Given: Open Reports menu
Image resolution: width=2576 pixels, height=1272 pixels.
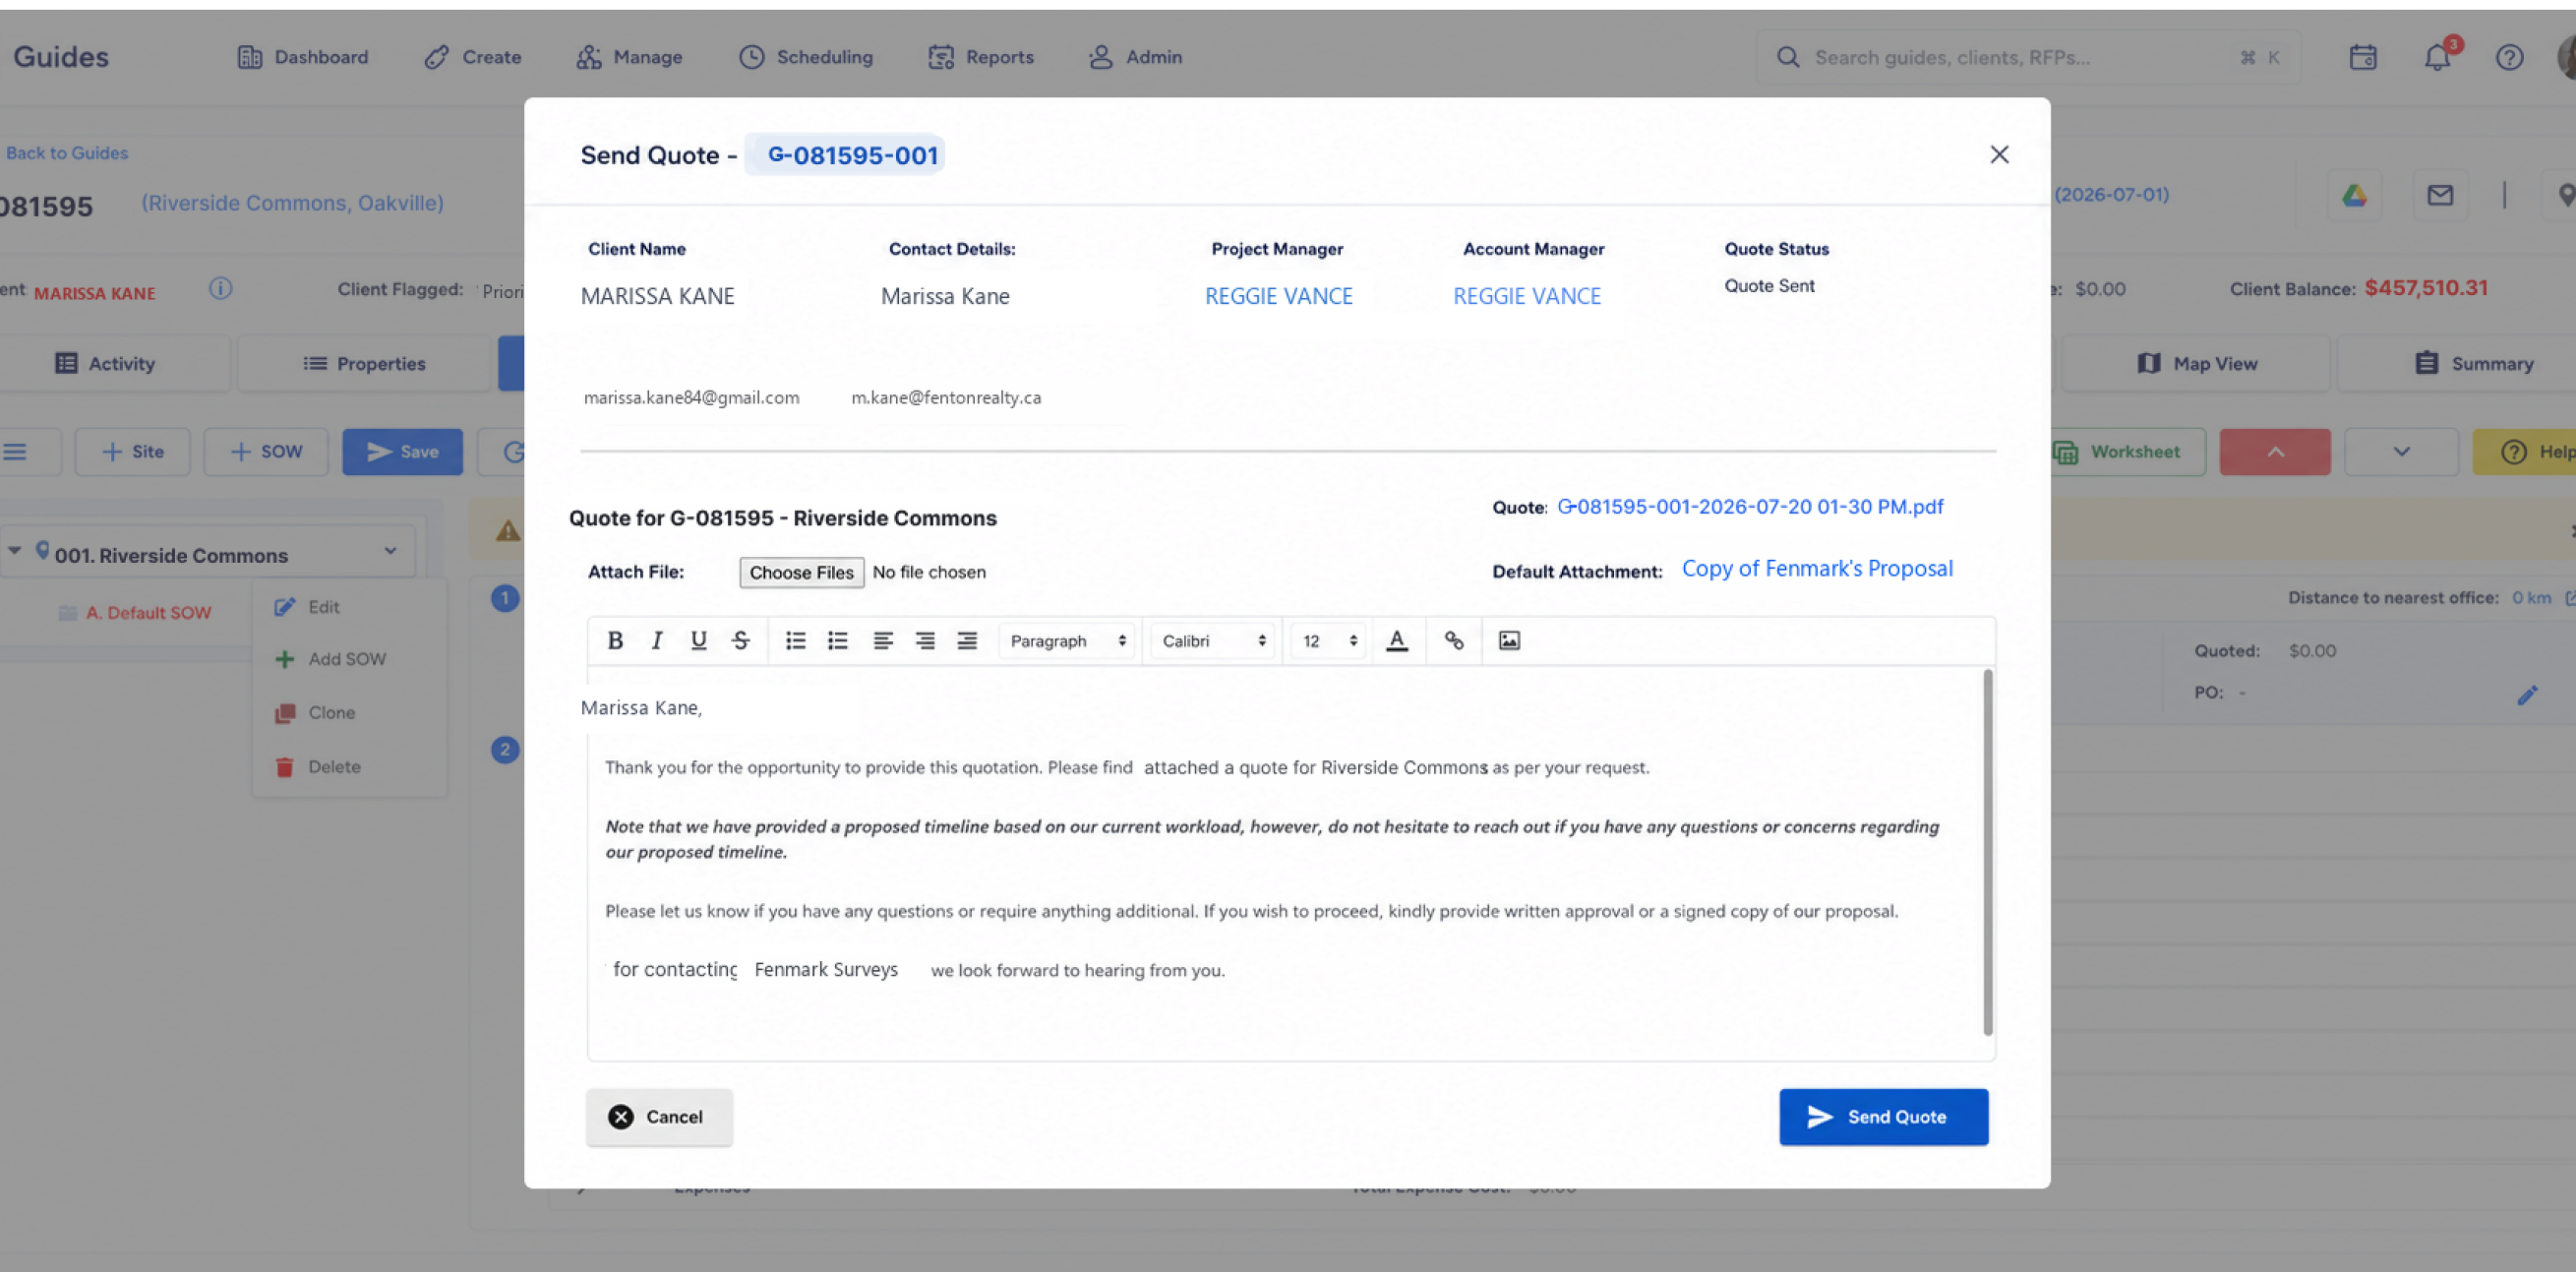Looking at the screenshot, I should click(x=981, y=57).
